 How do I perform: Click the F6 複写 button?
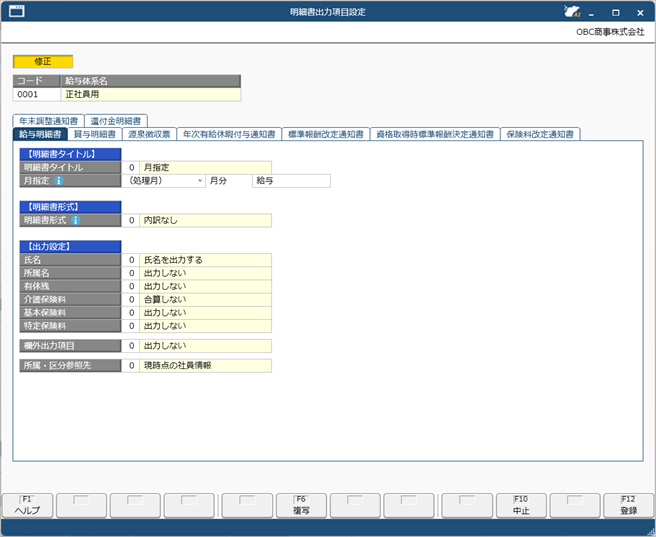[x=301, y=505]
